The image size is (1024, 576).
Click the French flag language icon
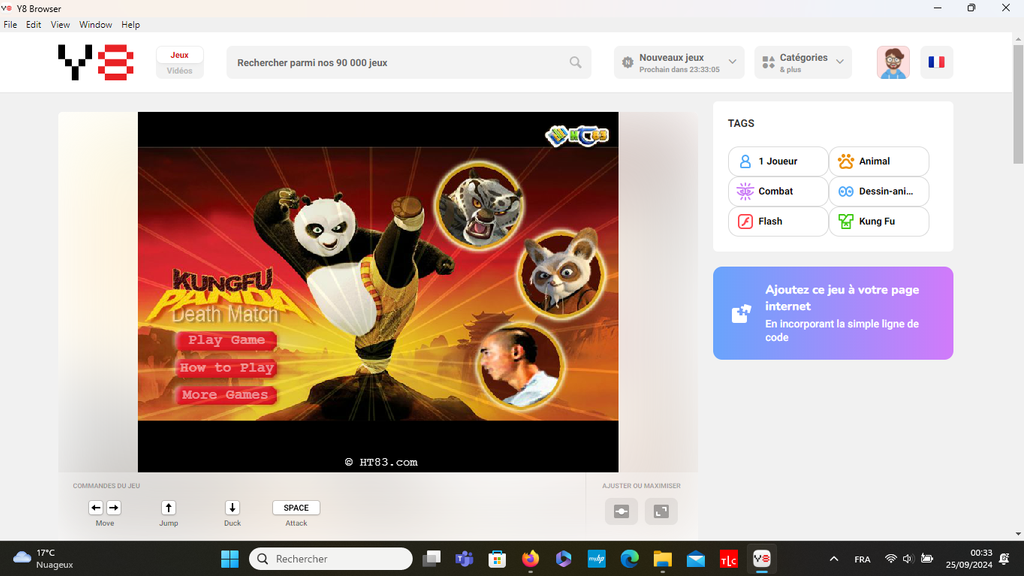(936, 62)
